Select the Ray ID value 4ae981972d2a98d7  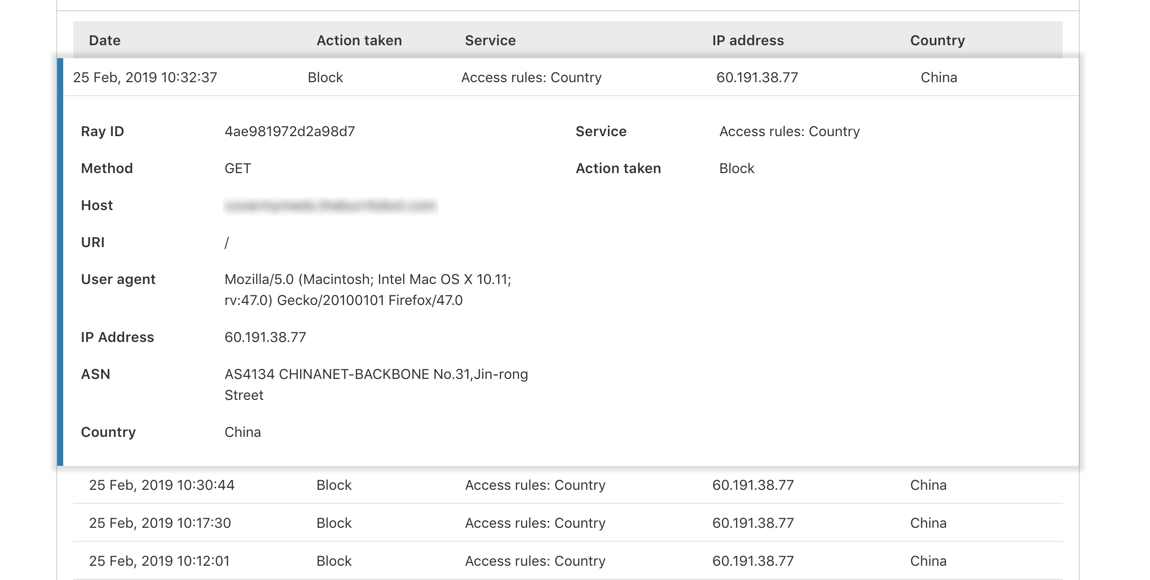pos(290,132)
